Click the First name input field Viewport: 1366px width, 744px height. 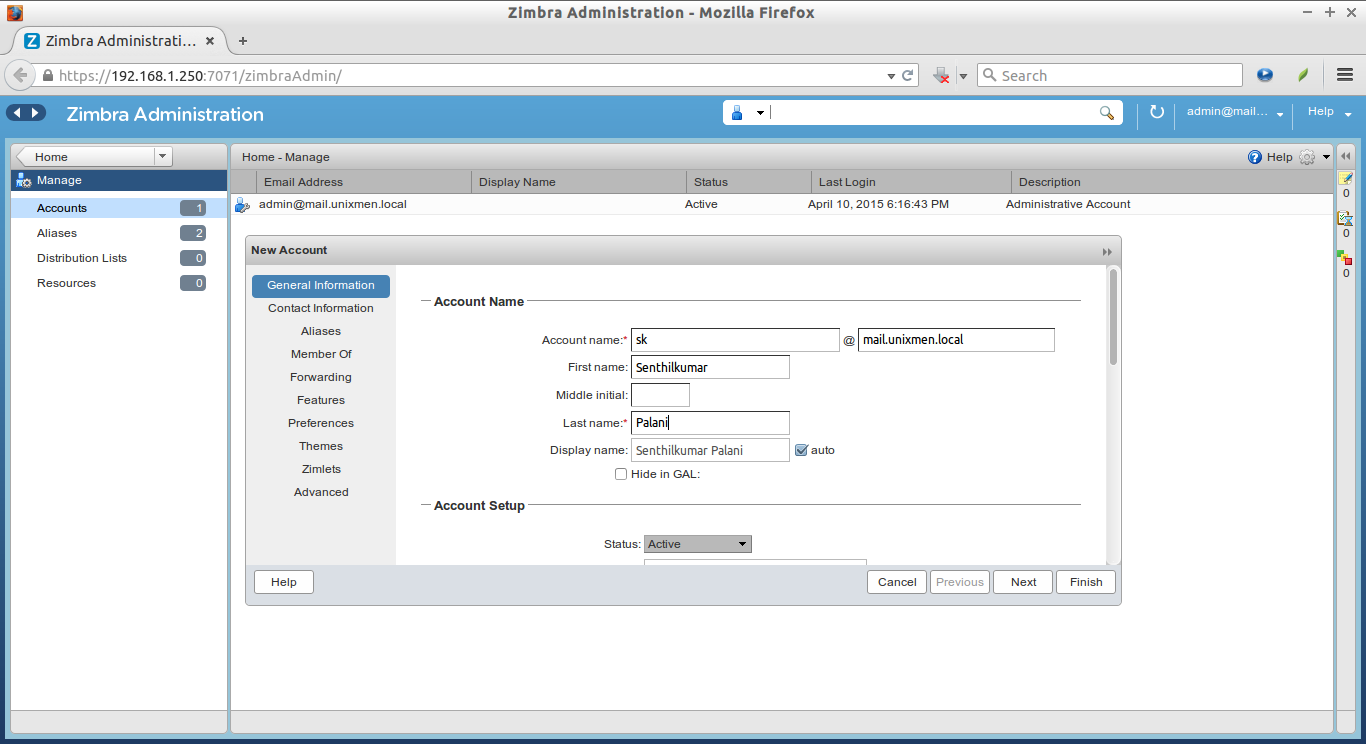click(x=710, y=367)
